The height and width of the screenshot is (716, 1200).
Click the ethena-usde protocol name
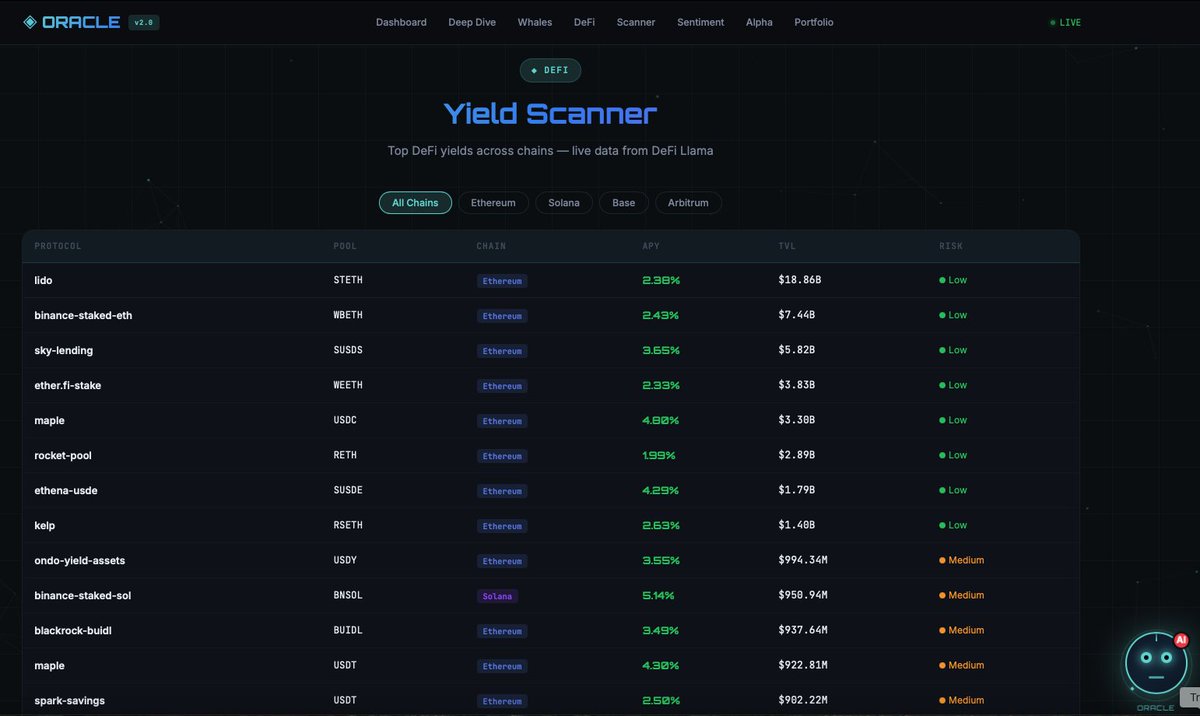tap(66, 490)
